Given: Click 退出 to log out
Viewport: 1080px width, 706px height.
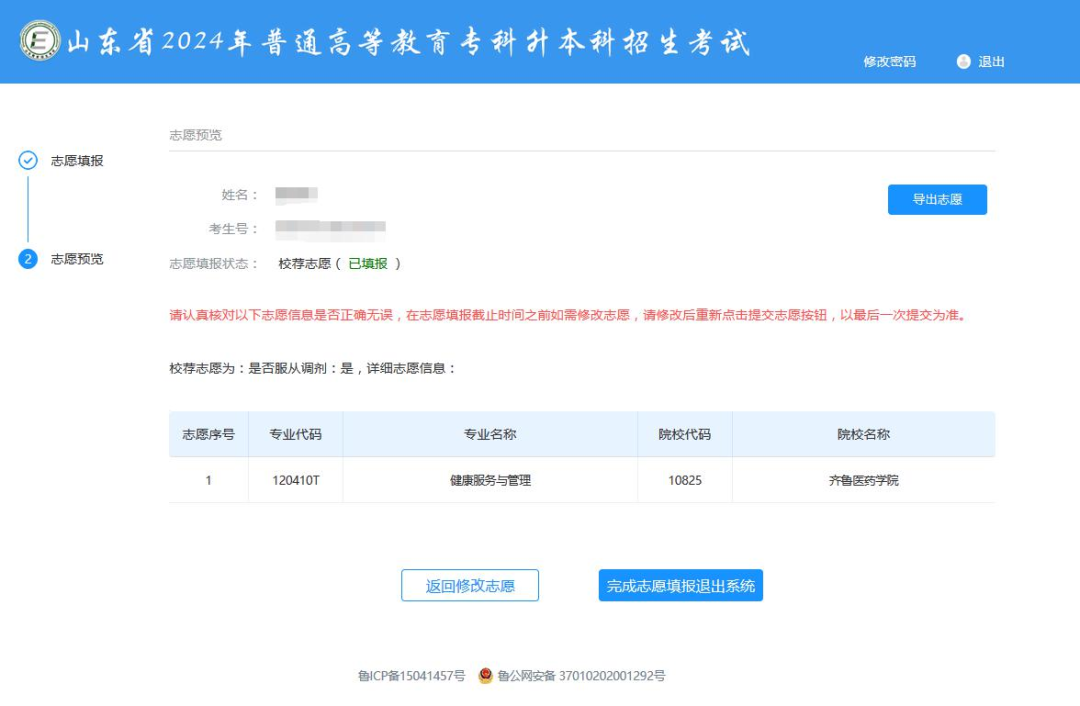Looking at the screenshot, I should [x=991, y=62].
